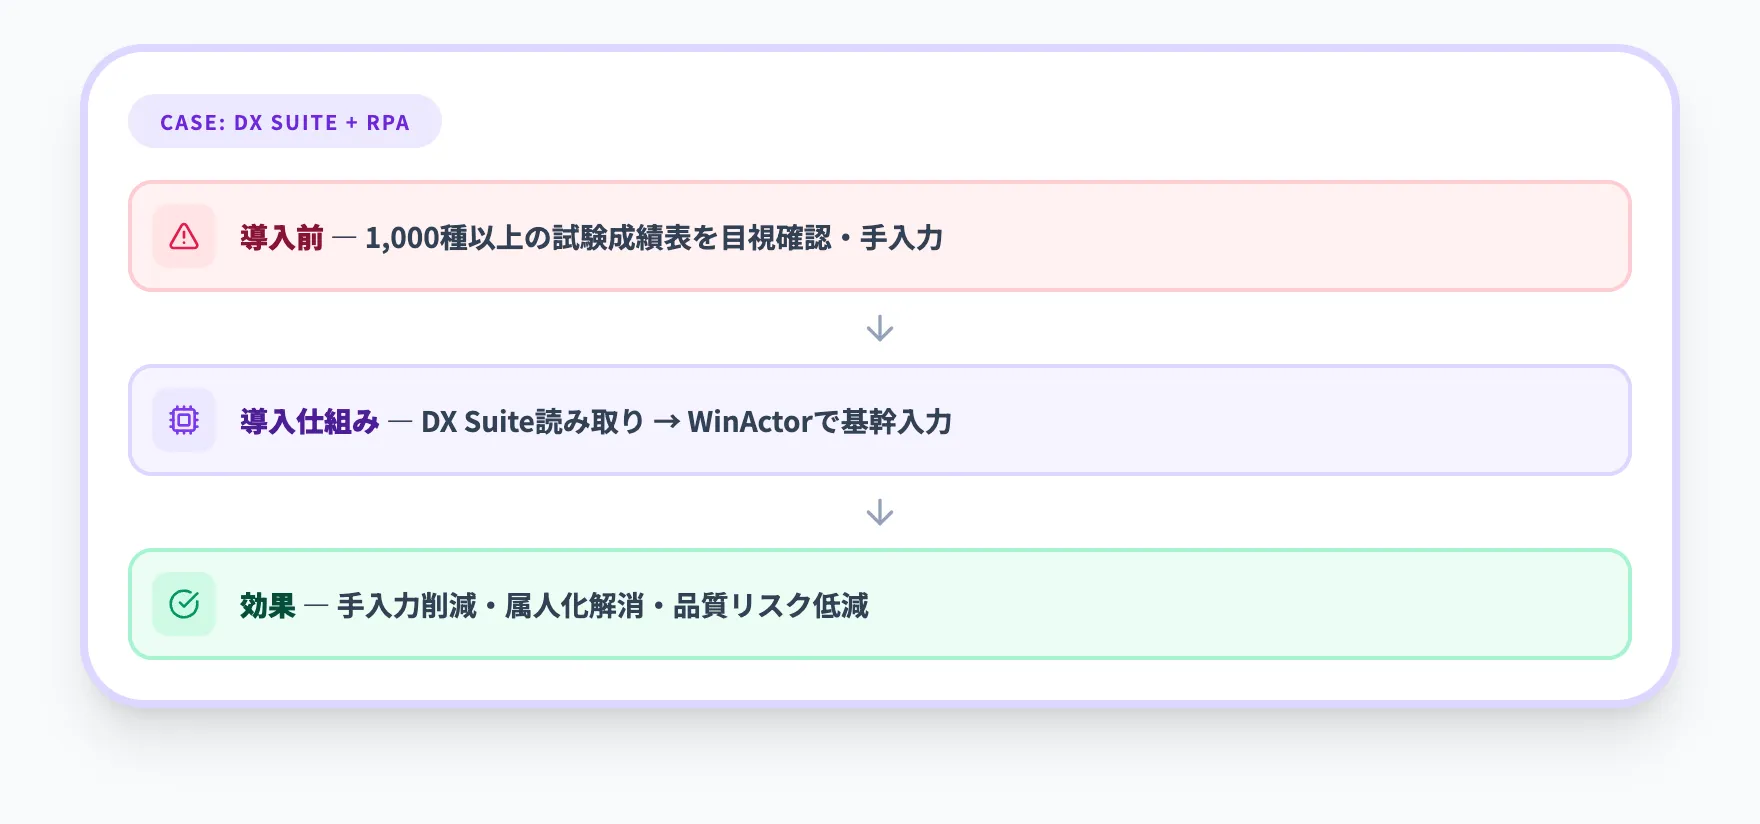
Task: Click the 品質リスク低減 text
Action: [x=771, y=606]
